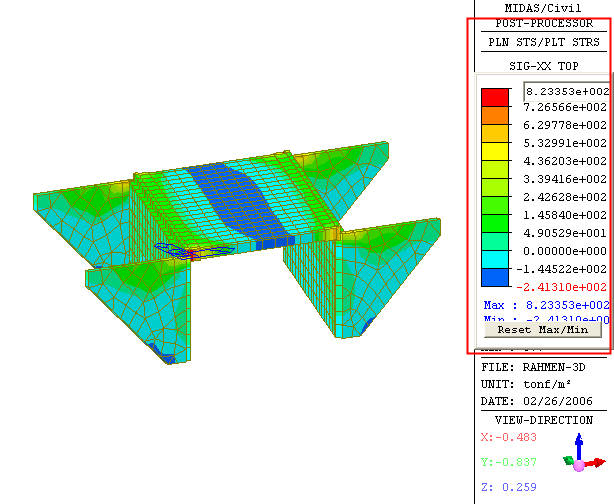614x504 pixels.
Task: Pick the dark blue bottom legend swatch
Action: click(x=494, y=278)
